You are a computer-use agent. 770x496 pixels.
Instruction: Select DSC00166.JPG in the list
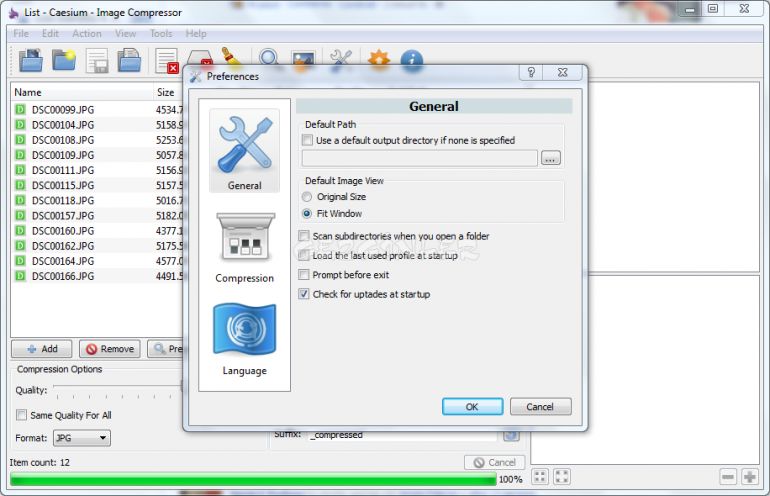coord(97,276)
